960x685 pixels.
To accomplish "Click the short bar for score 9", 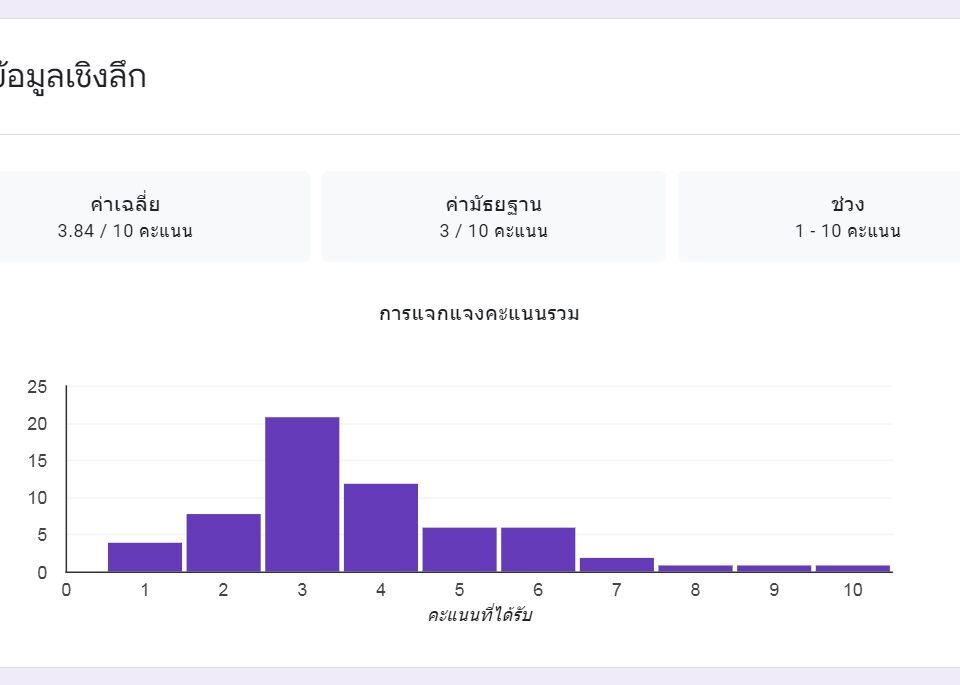I will point(774,569).
